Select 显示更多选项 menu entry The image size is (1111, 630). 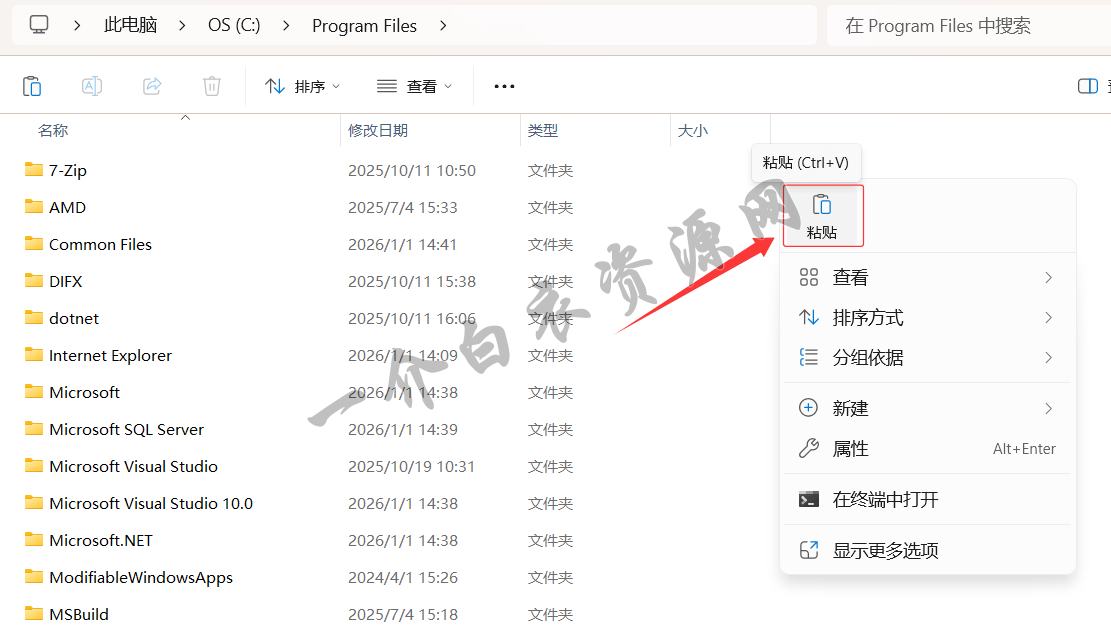click(885, 550)
